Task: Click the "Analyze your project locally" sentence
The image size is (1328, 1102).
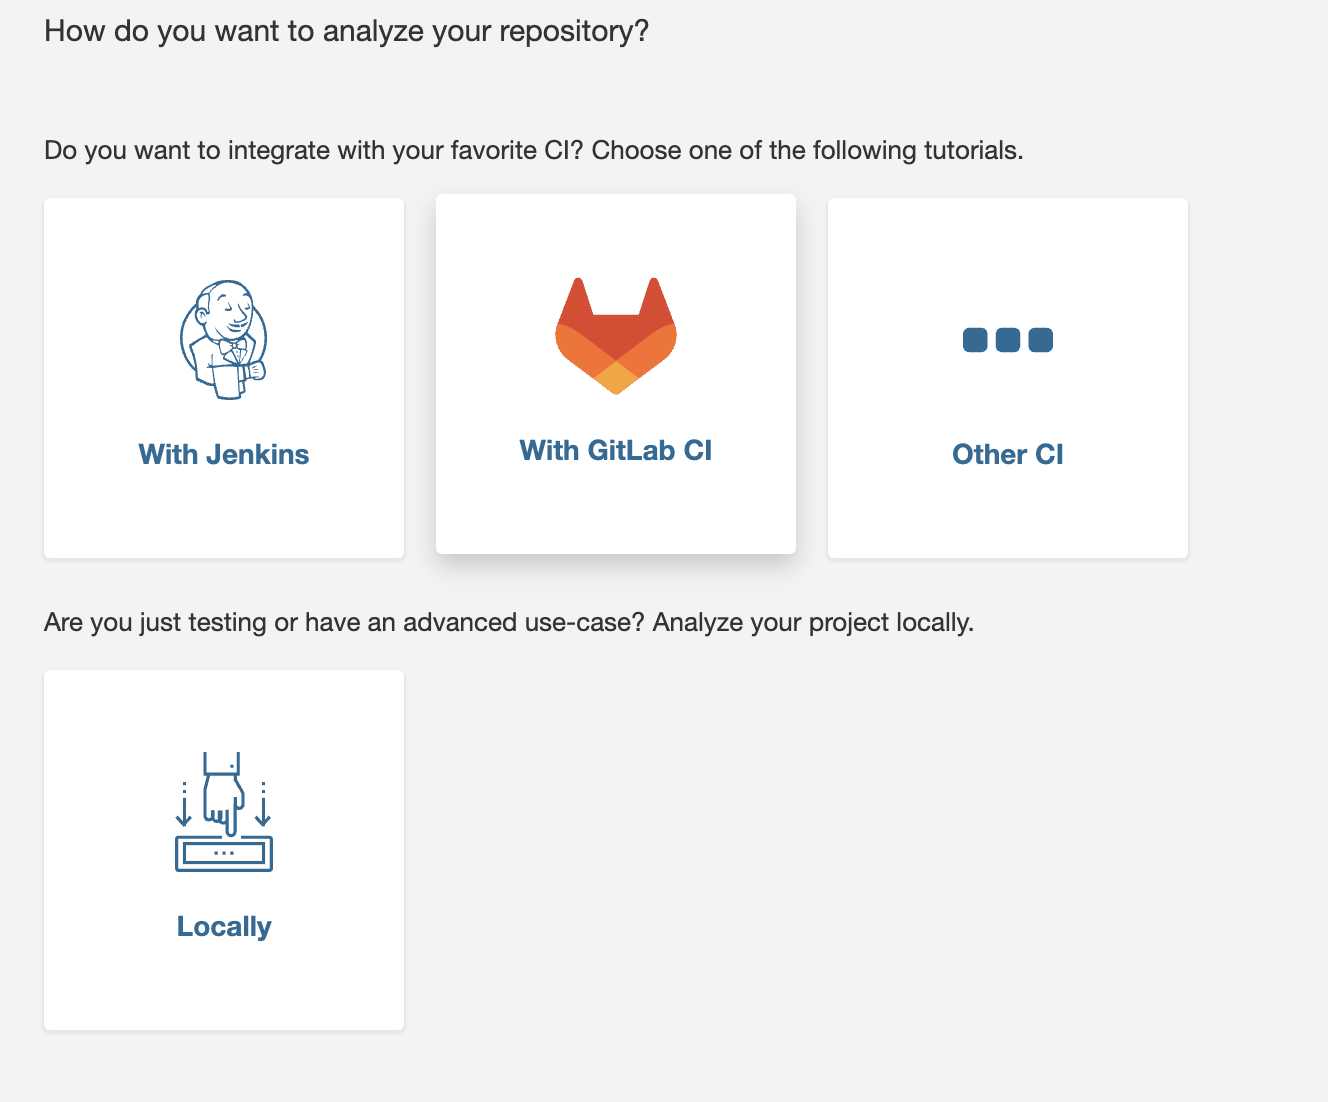Action: point(813,622)
